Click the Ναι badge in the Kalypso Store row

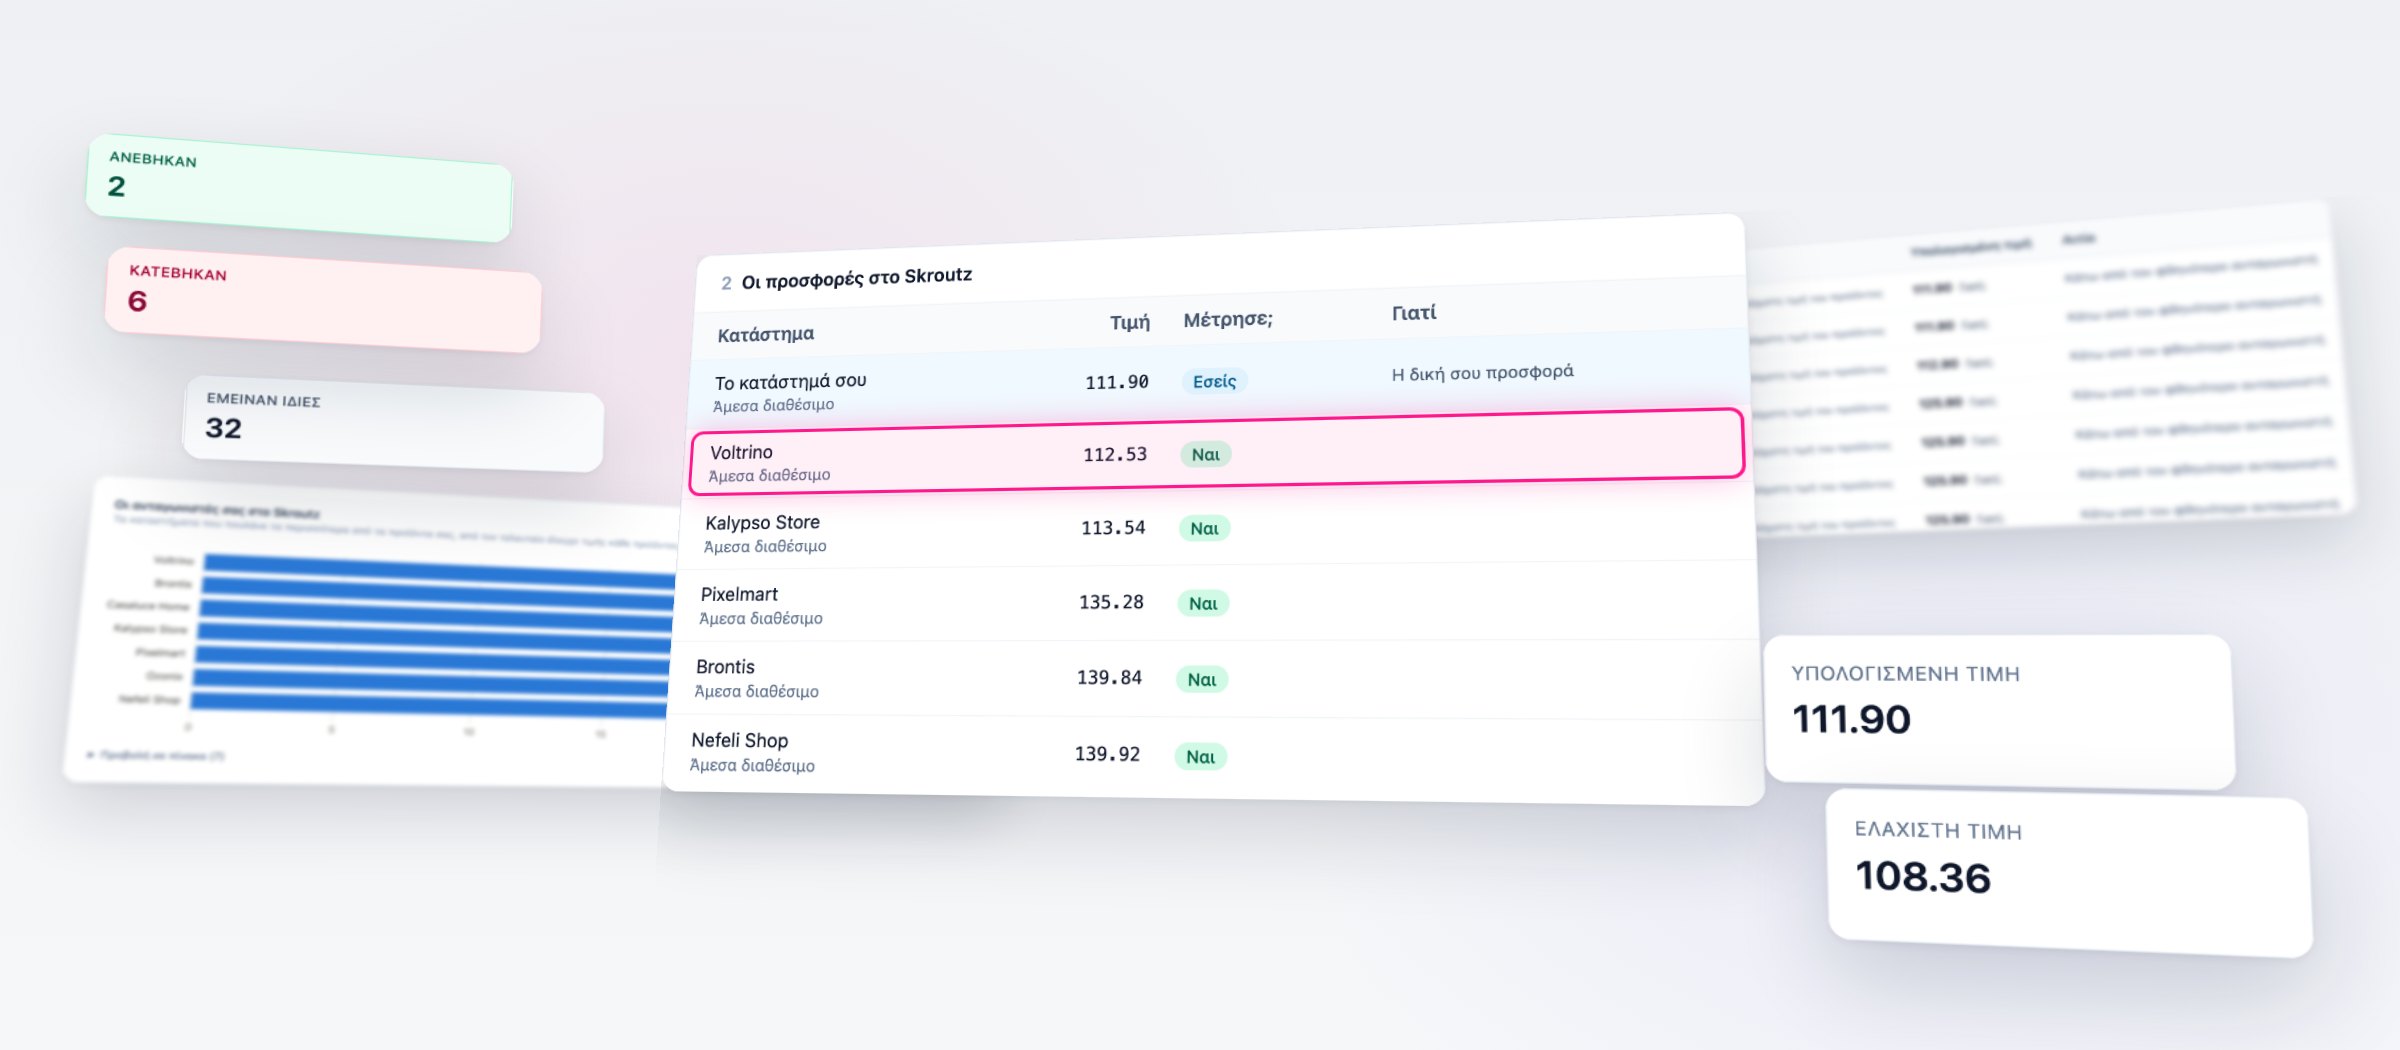[x=1204, y=528]
